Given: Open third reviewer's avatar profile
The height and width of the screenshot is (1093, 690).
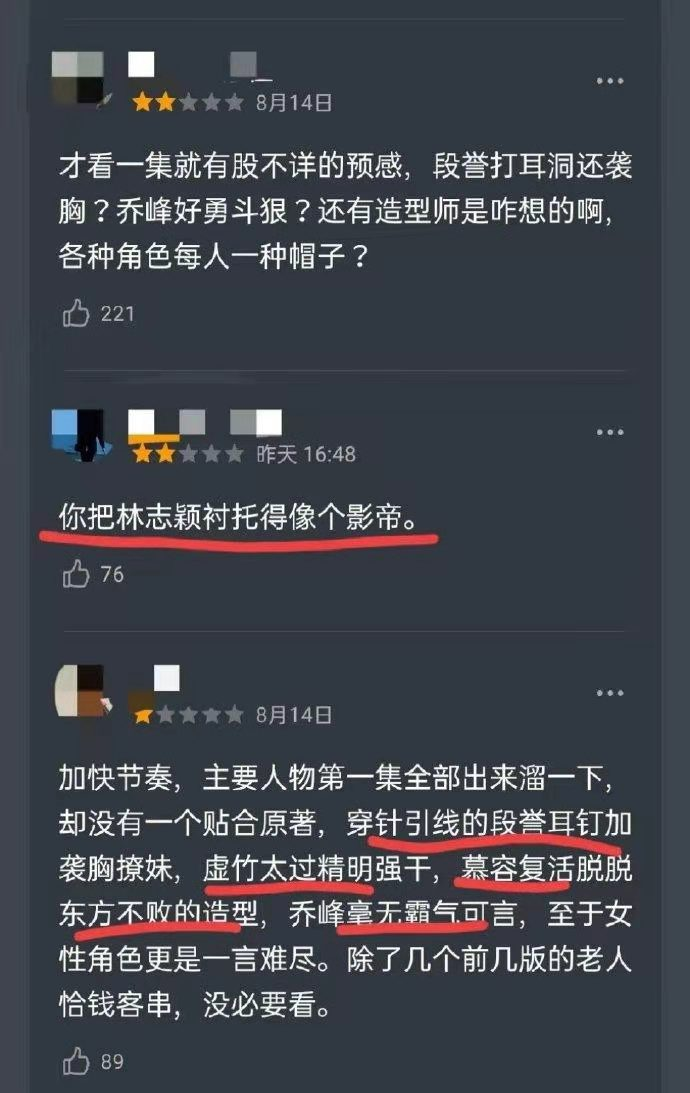Looking at the screenshot, I should point(81,690).
